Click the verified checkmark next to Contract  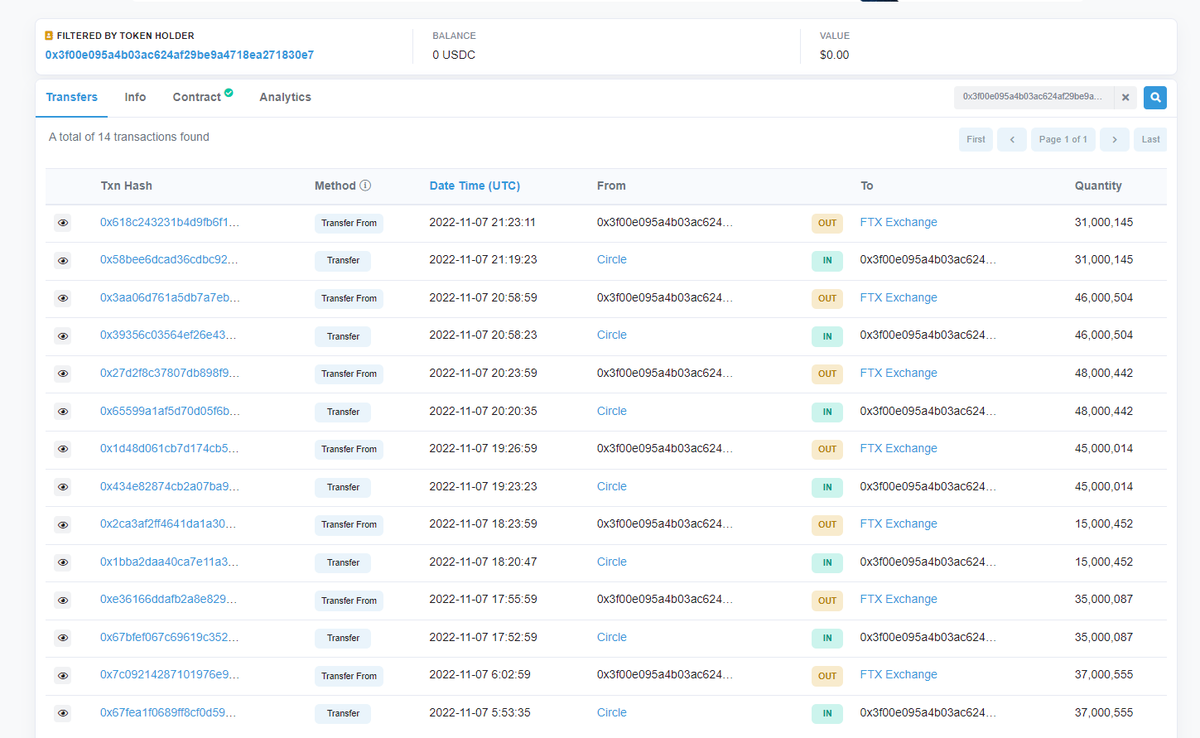tap(229, 93)
